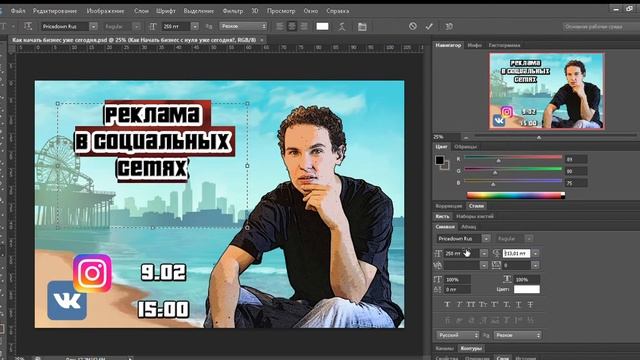The height and width of the screenshot is (360, 640).
Task: Open language dropdown showing Русский
Action: click(x=457, y=335)
